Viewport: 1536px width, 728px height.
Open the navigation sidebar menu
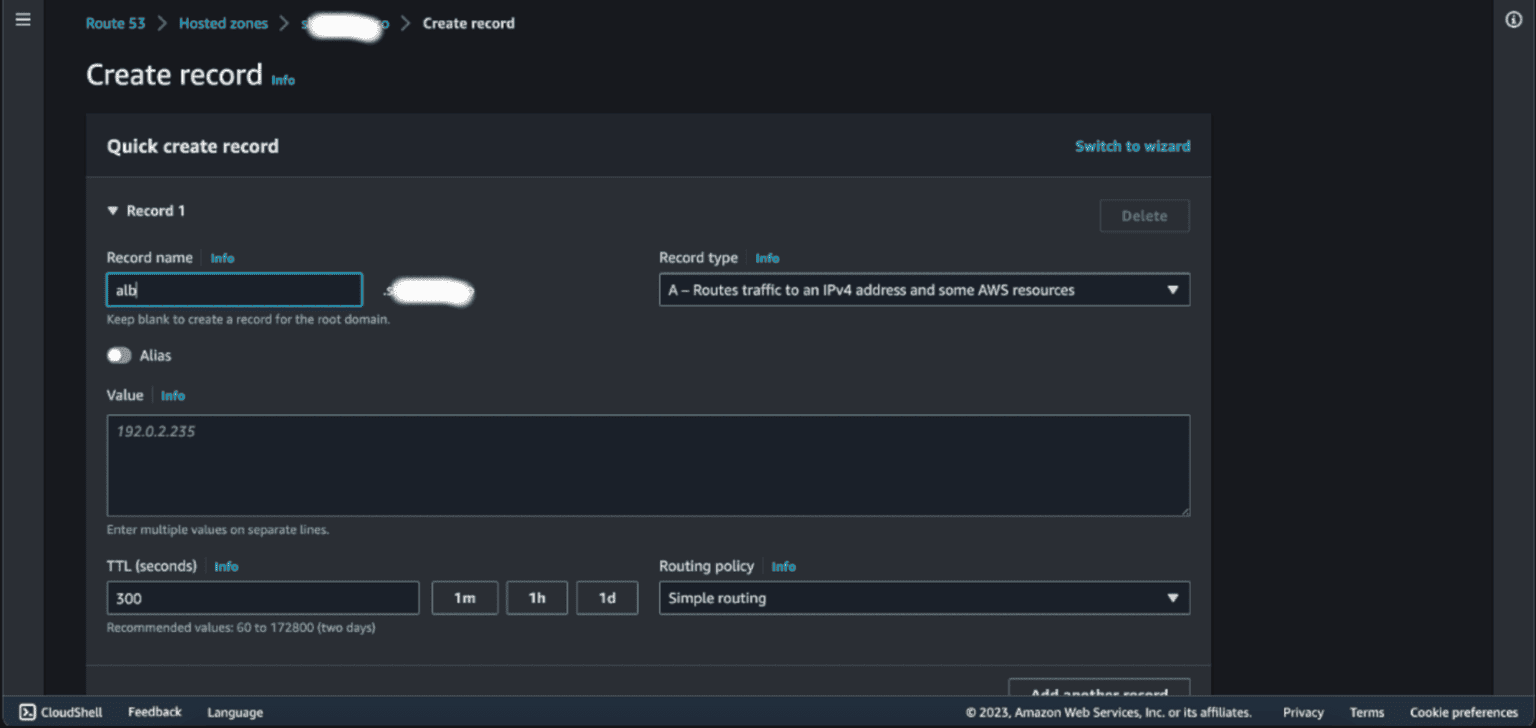click(23, 19)
